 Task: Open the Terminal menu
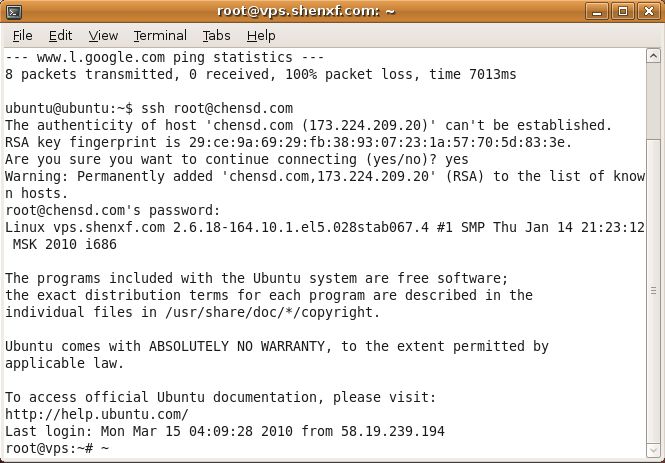click(x=160, y=36)
